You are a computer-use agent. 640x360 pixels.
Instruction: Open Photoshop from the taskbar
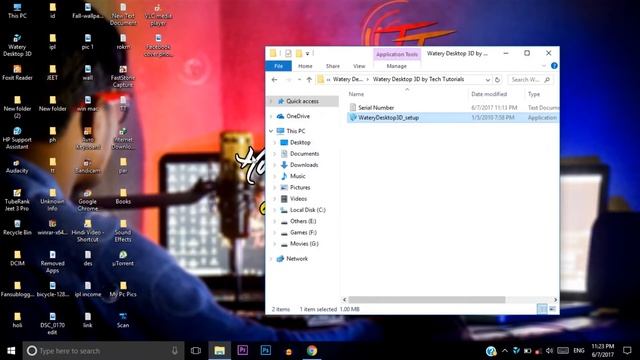pos(266,351)
